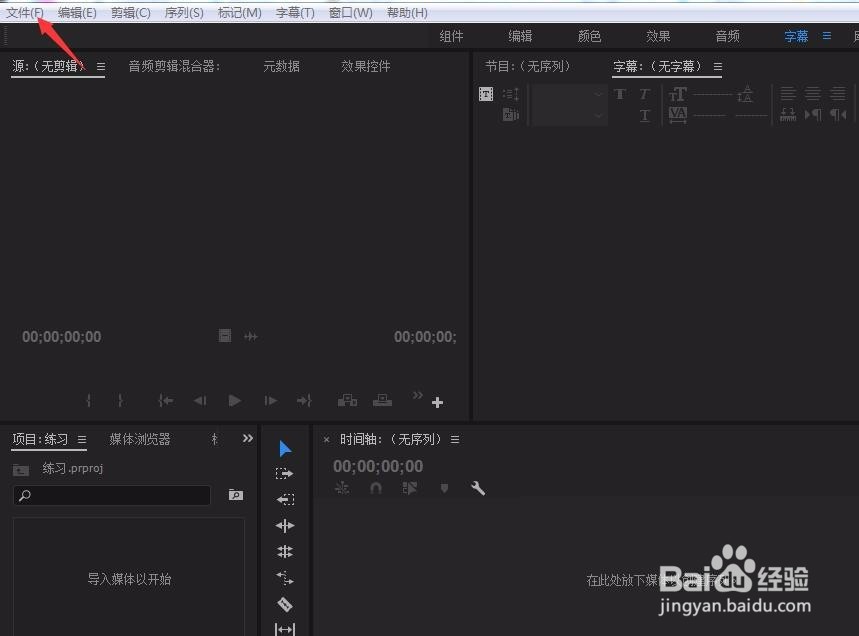Open Project 练习 panel menu icon

82,439
